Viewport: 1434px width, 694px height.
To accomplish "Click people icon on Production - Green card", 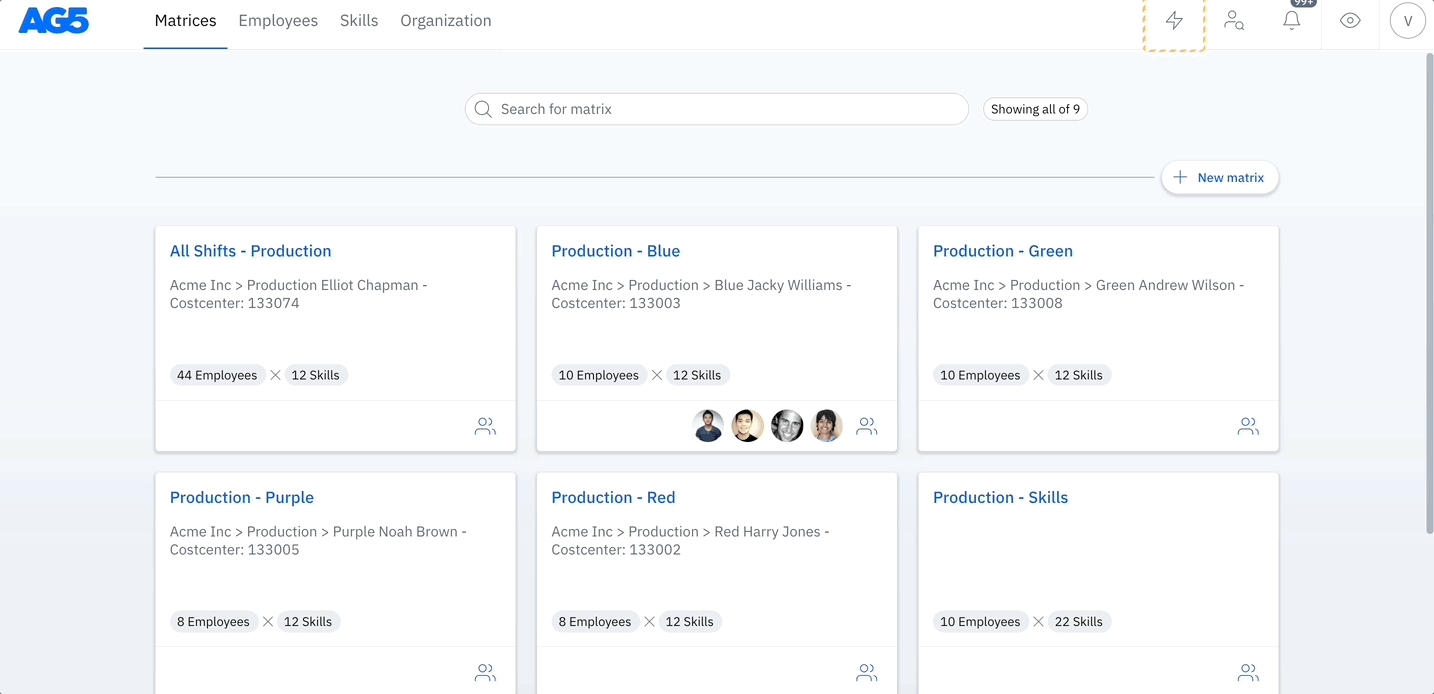I will click(1248, 426).
